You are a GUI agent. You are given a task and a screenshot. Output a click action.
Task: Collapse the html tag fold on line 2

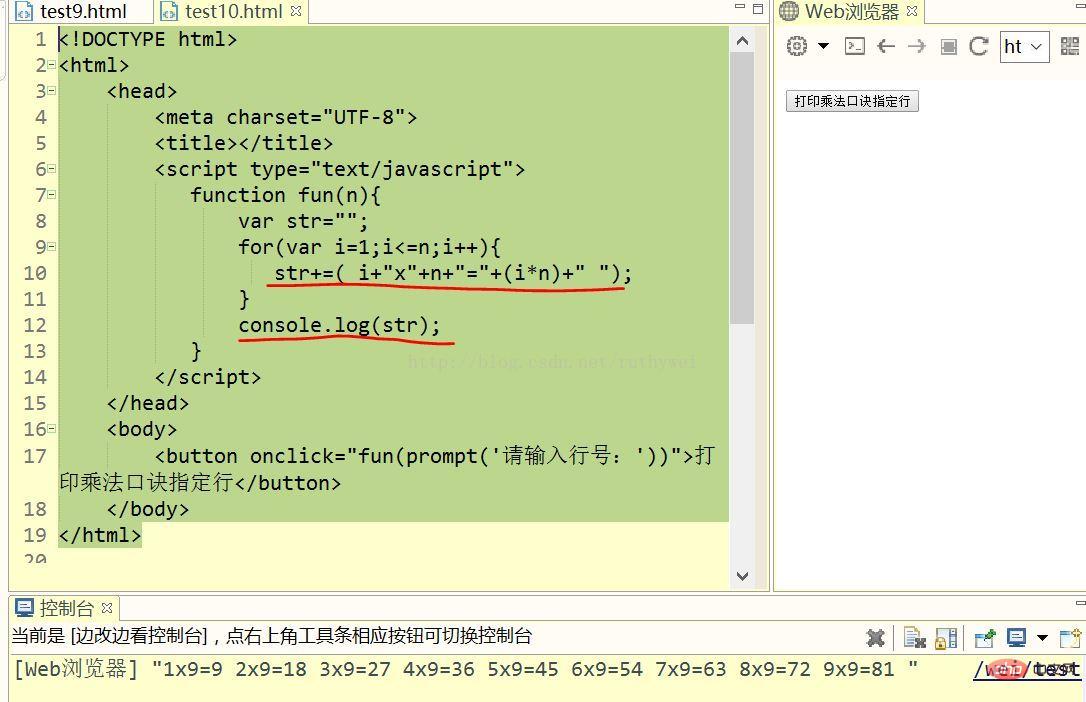pos(51,65)
